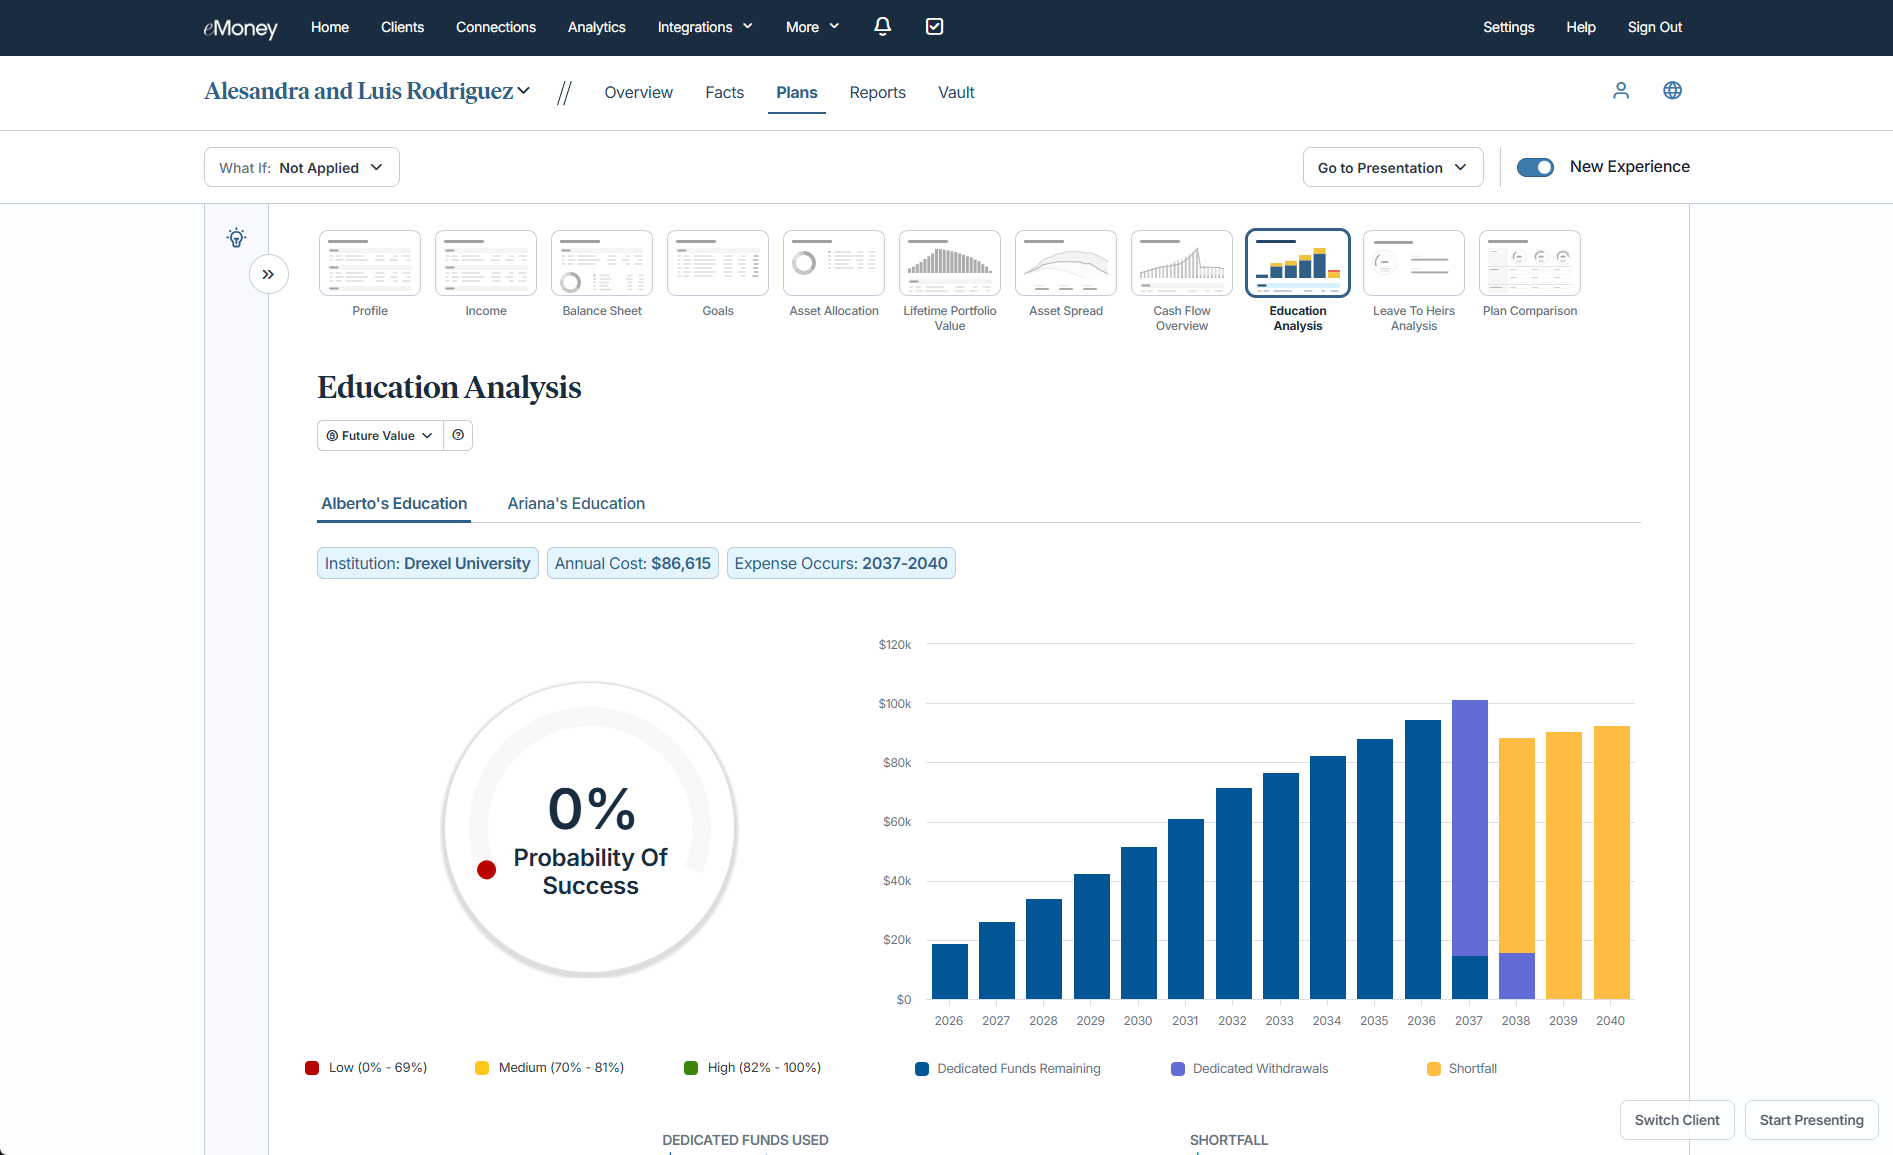Expand the Go to Presentation dropdown
Viewport: 1893px width, 1155px height.
point(1392,168)
